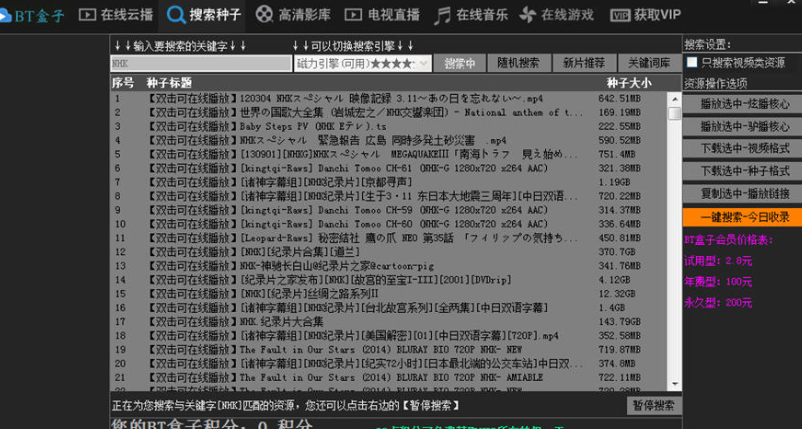The image size is (802, 429).
Task: Open the 关键词库 button
Action: point(649,63)
